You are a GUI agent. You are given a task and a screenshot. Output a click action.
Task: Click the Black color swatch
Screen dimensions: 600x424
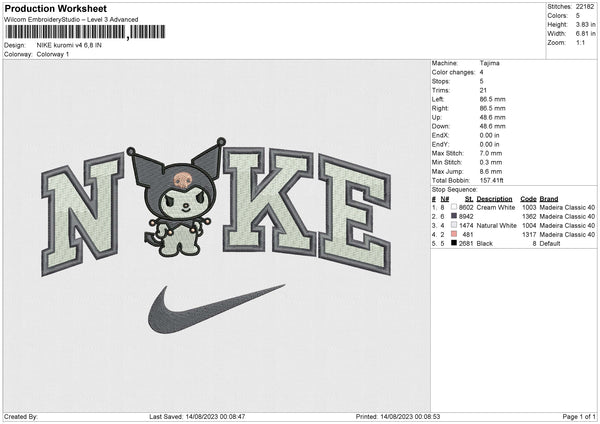pyautogui.click(x=454, y=243)
